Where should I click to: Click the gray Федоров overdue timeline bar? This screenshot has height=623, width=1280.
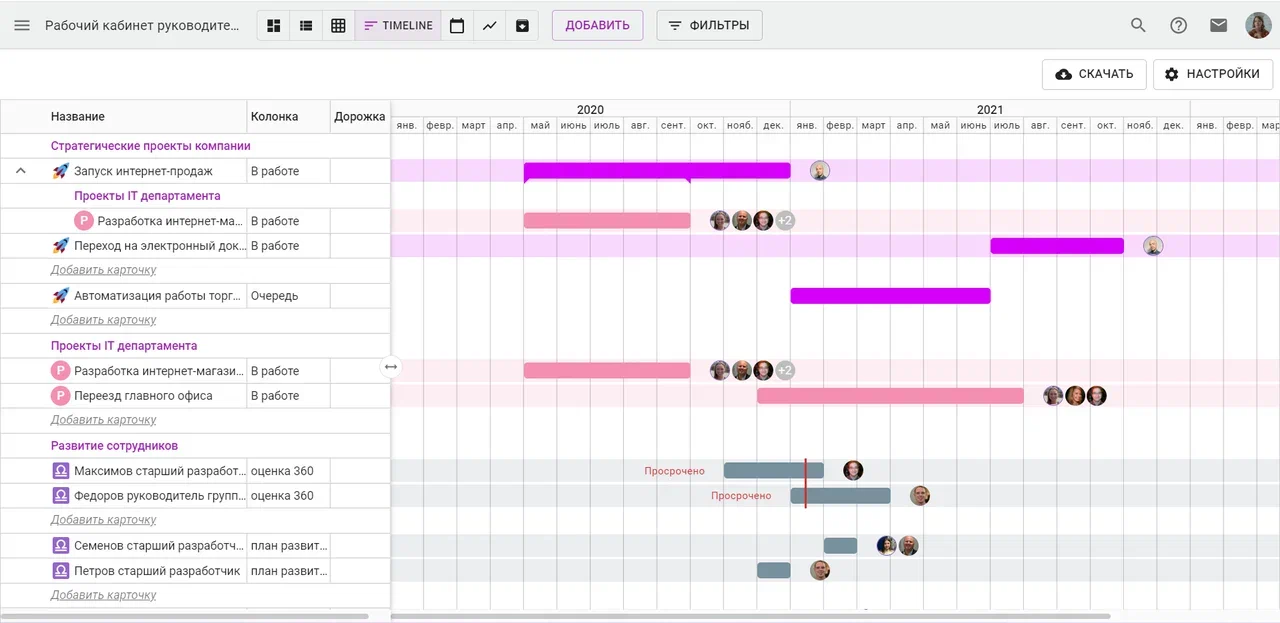pos(840,496)
